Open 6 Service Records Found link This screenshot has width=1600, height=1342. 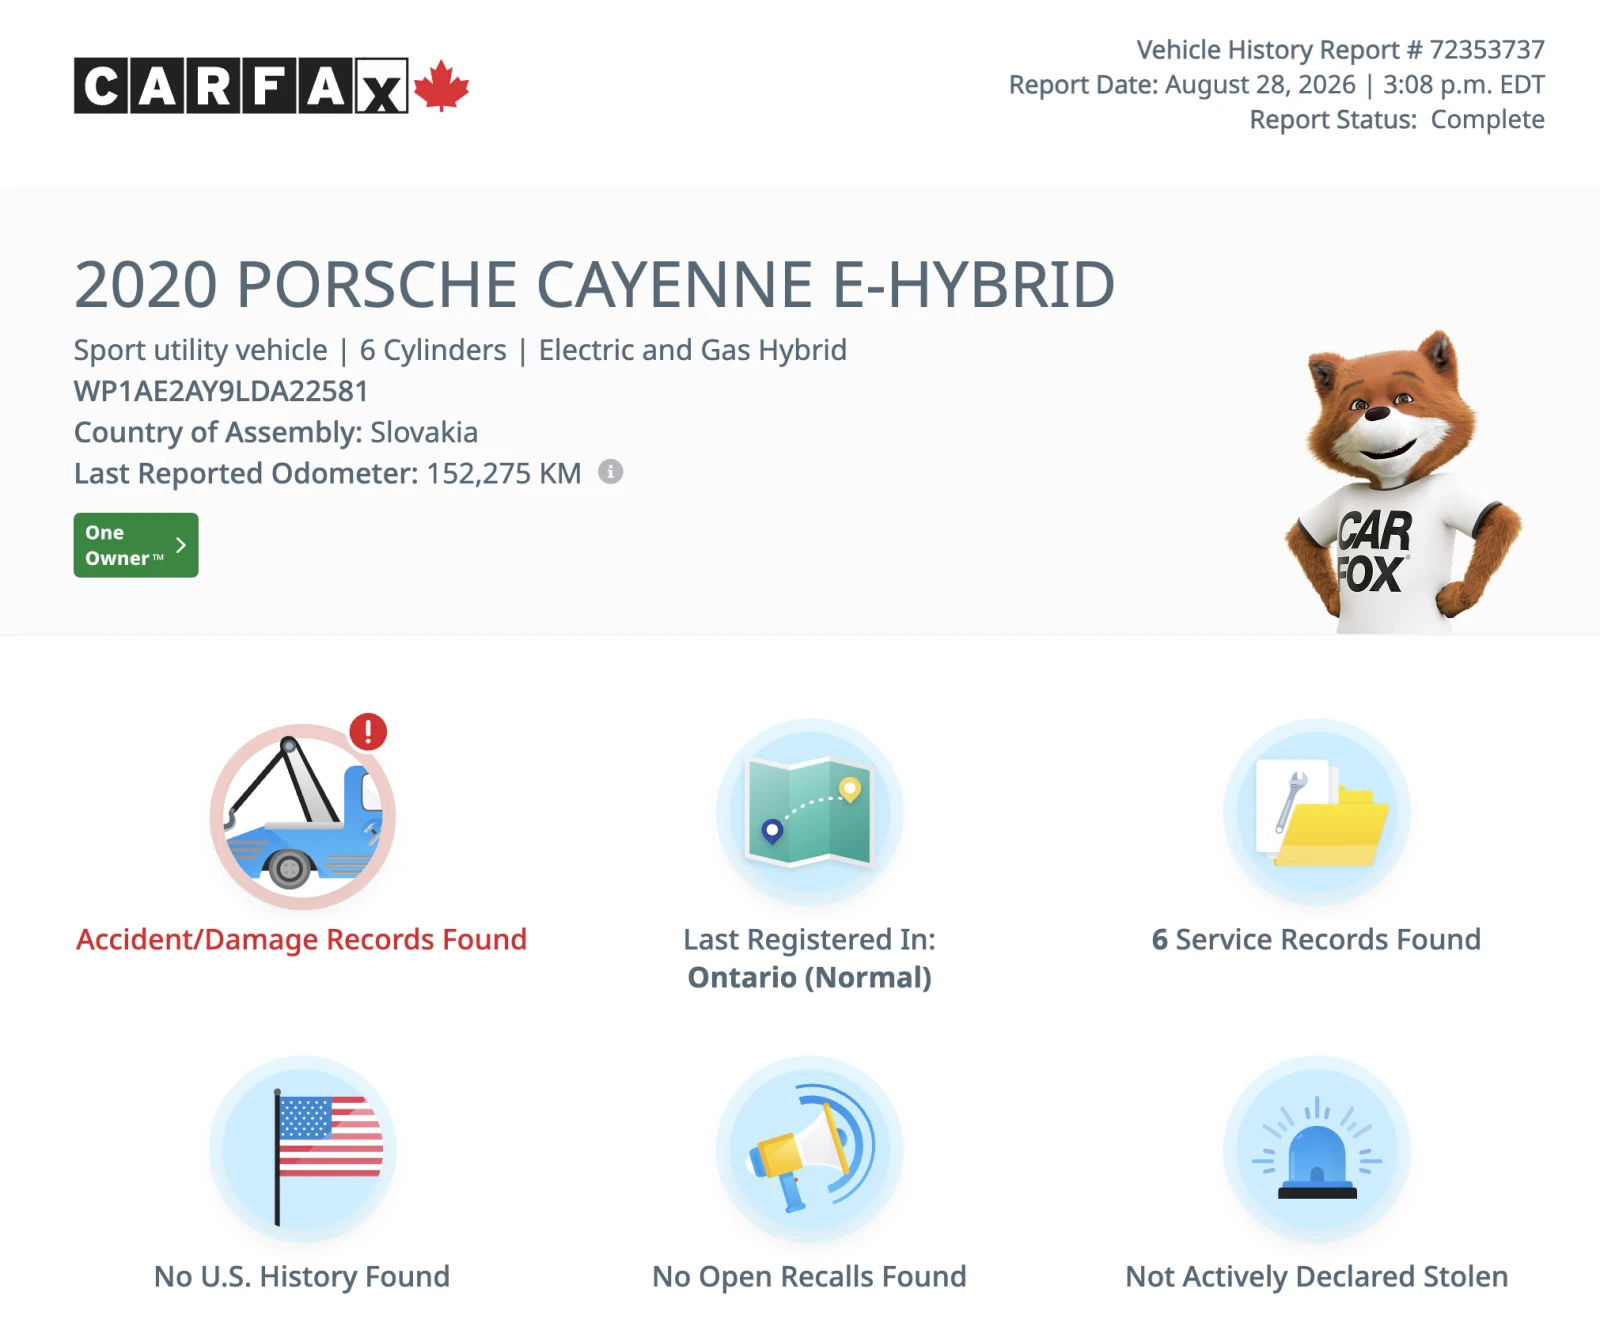[1317, 940]
